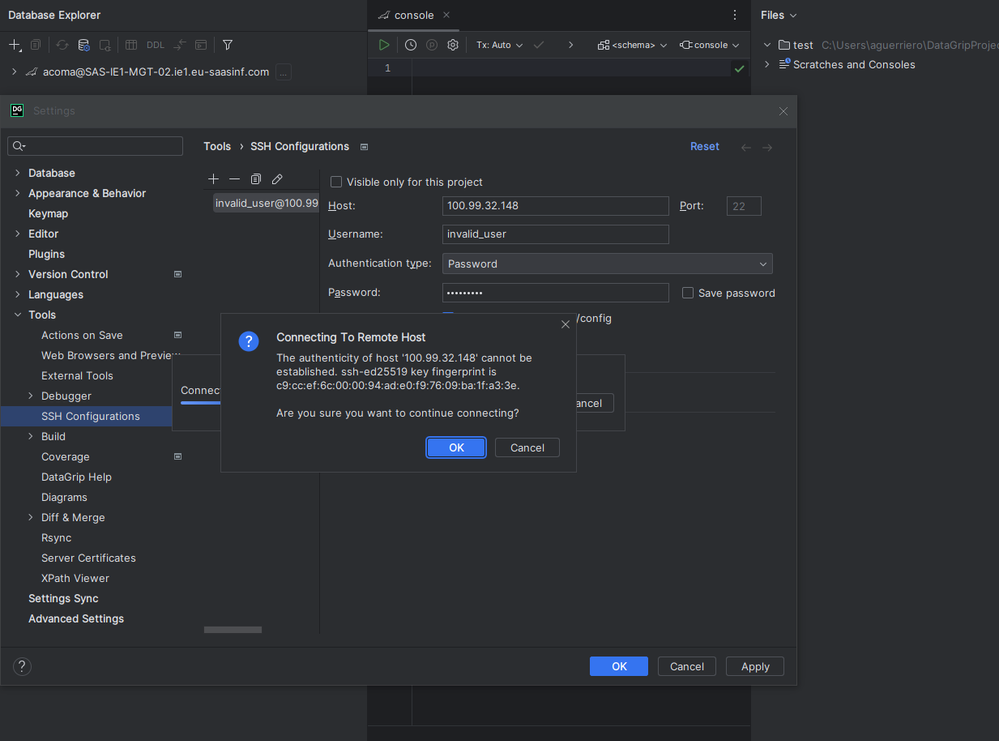Screen dimensions: 999x741
Task: Enable Visible only for this project checkbox
Action: tap(336, 182)
